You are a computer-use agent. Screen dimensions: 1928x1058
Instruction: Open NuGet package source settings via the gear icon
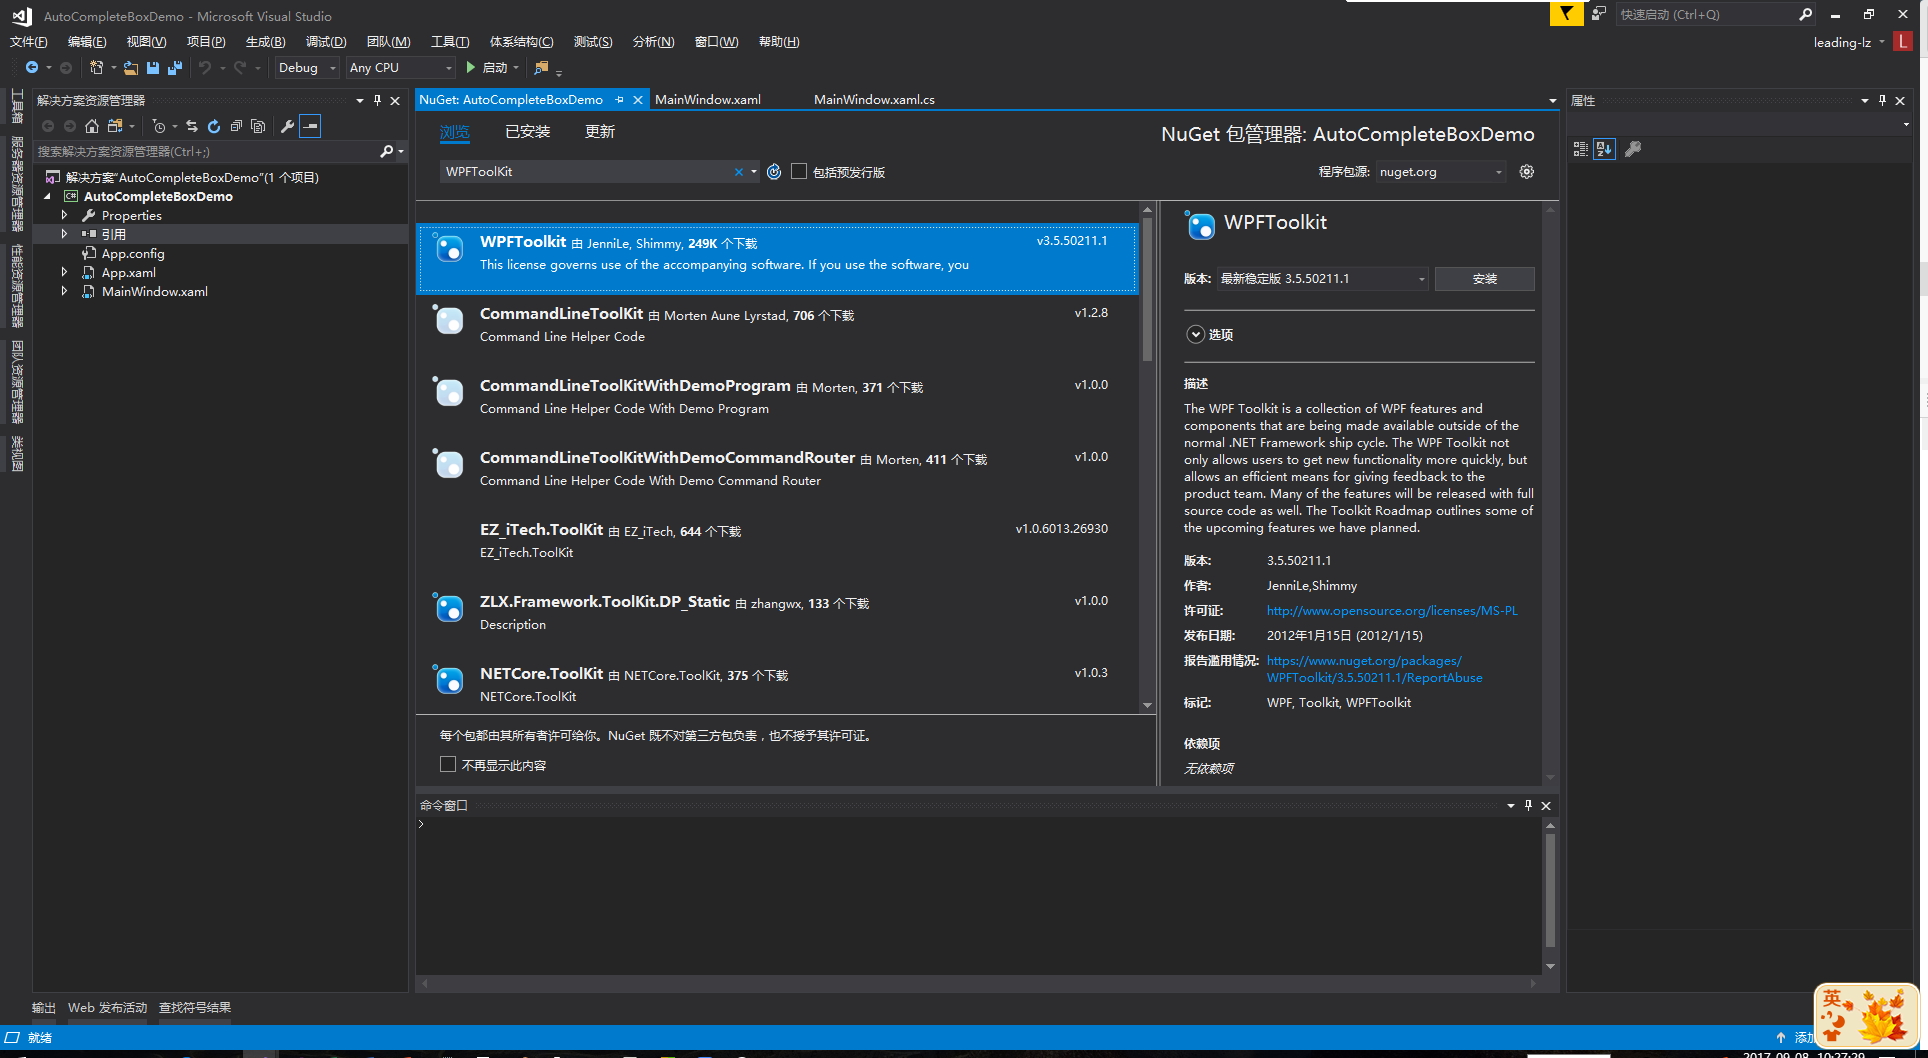click(1527, 172)
